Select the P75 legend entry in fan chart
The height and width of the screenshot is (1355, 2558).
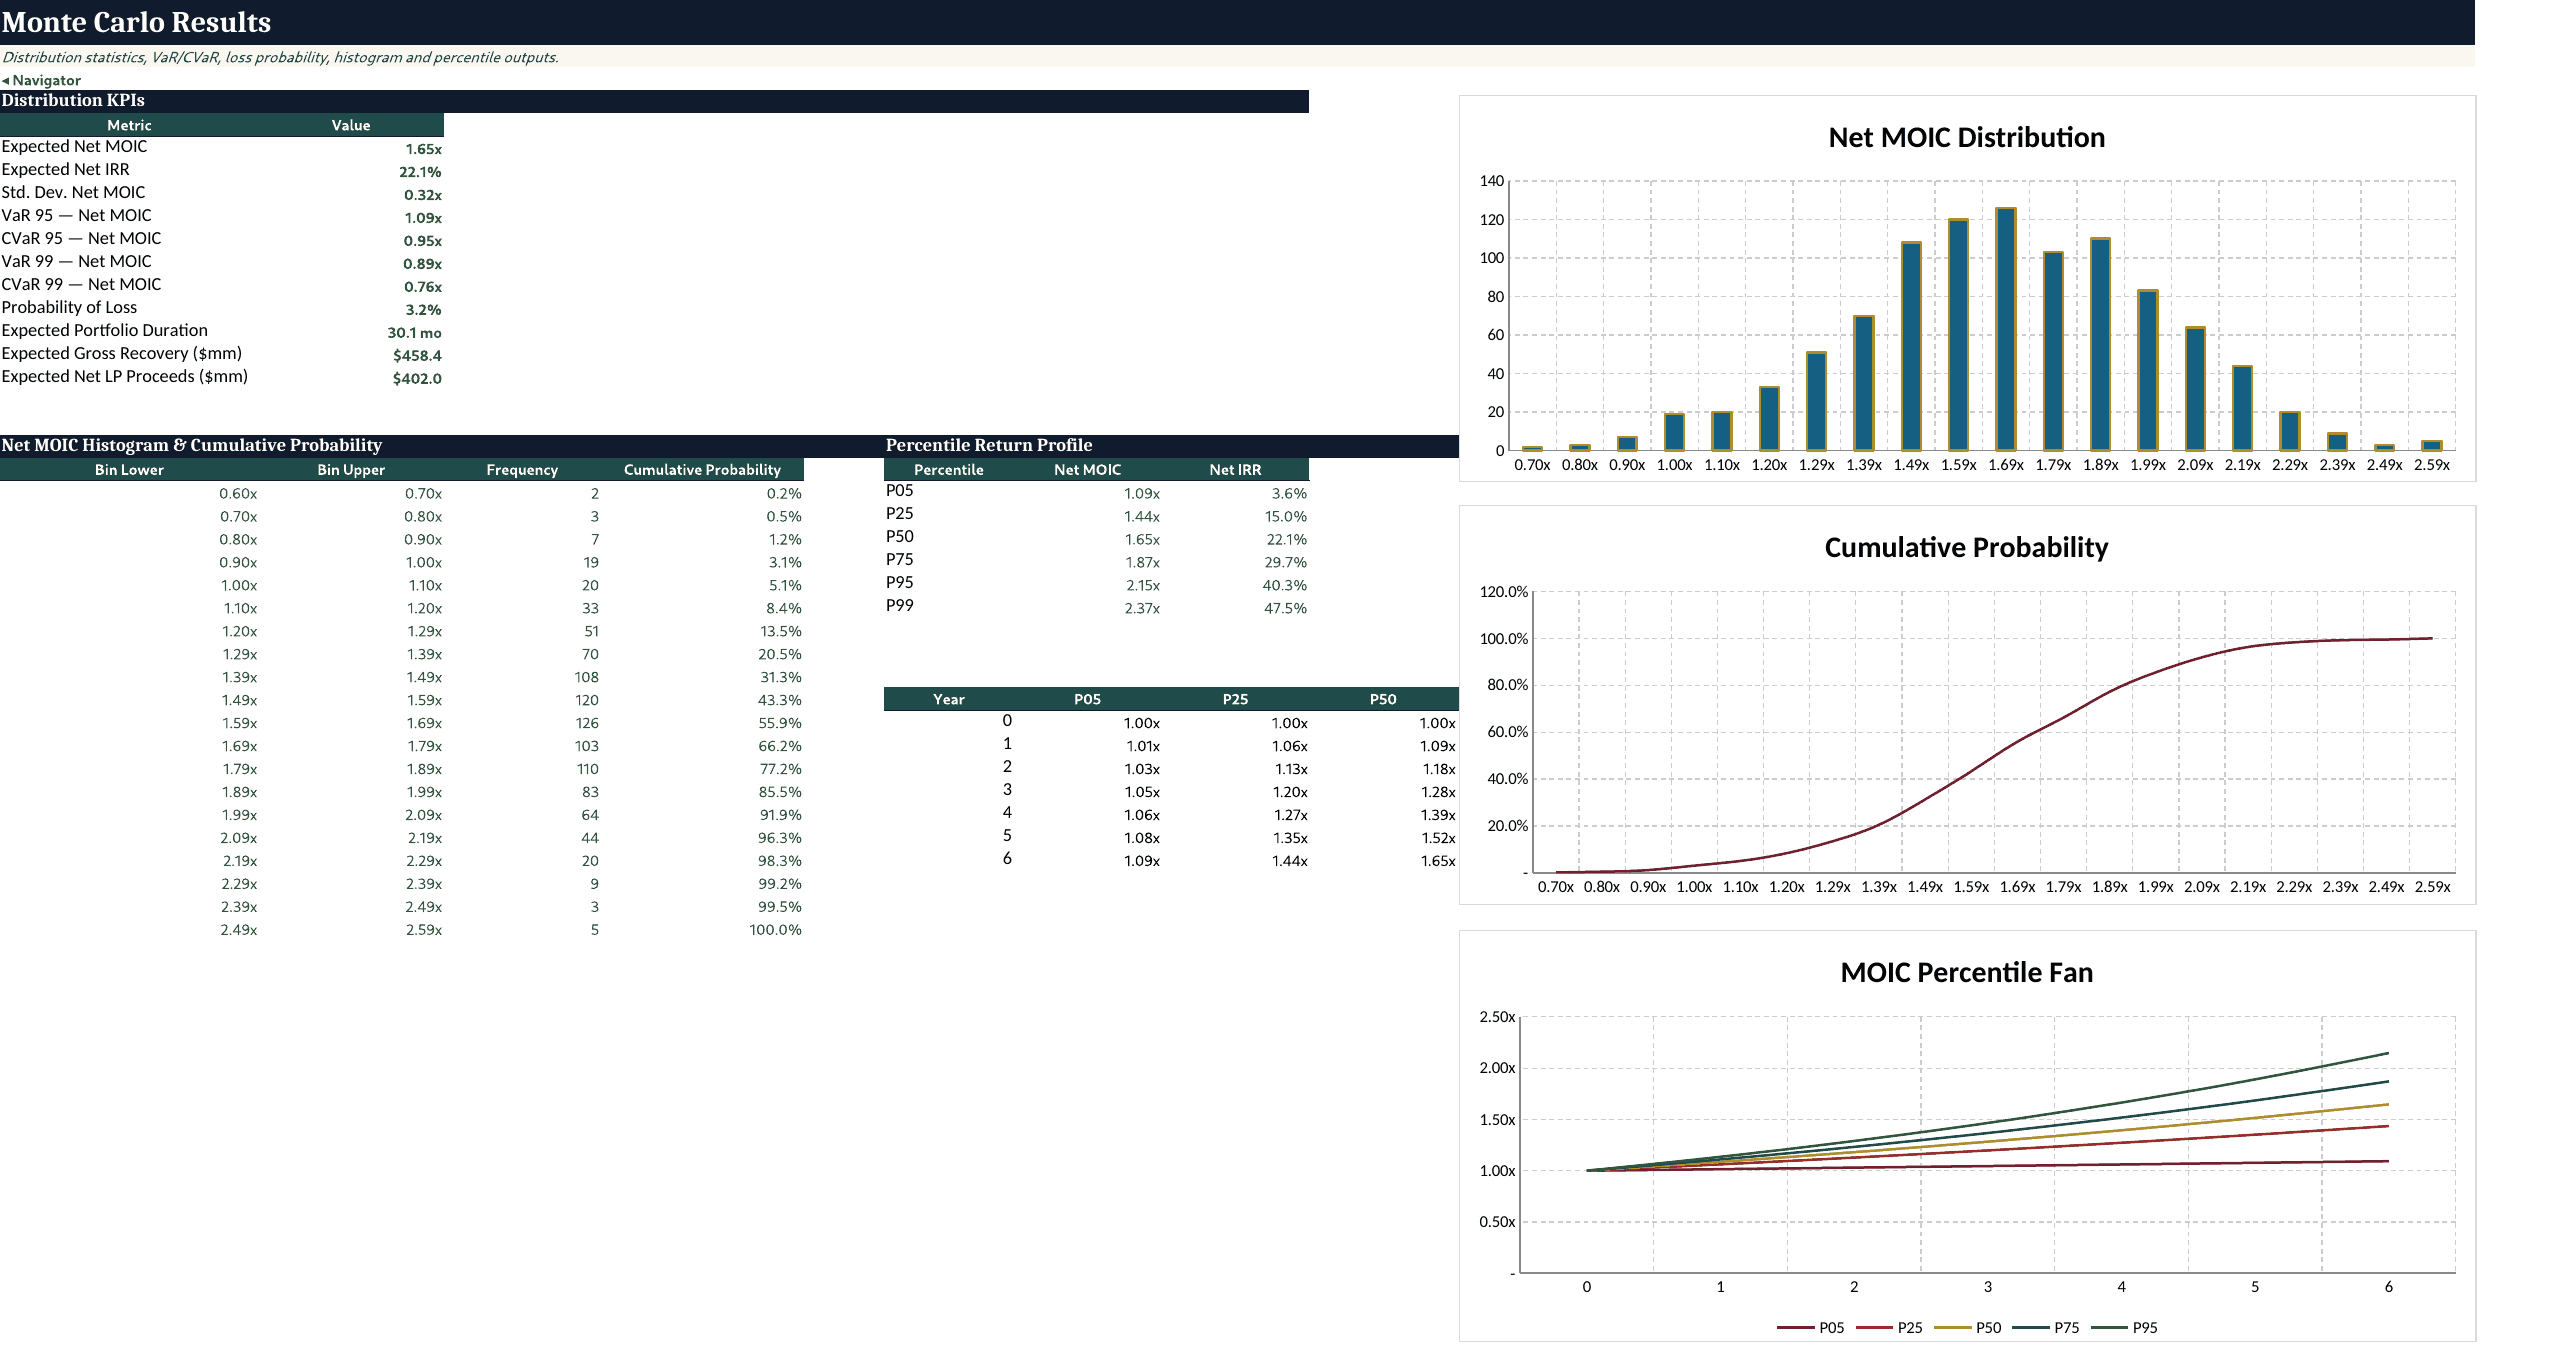click(2045, 1327)
